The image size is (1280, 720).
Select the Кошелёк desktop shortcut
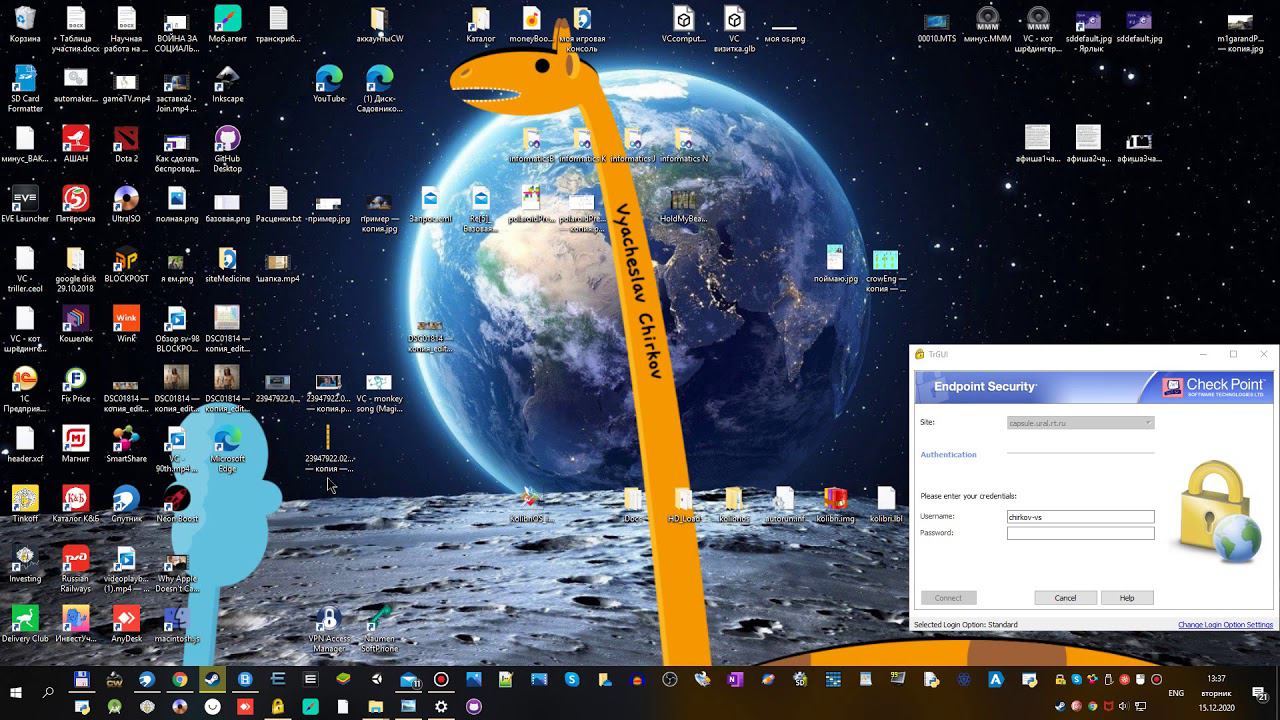click(75, 325)
